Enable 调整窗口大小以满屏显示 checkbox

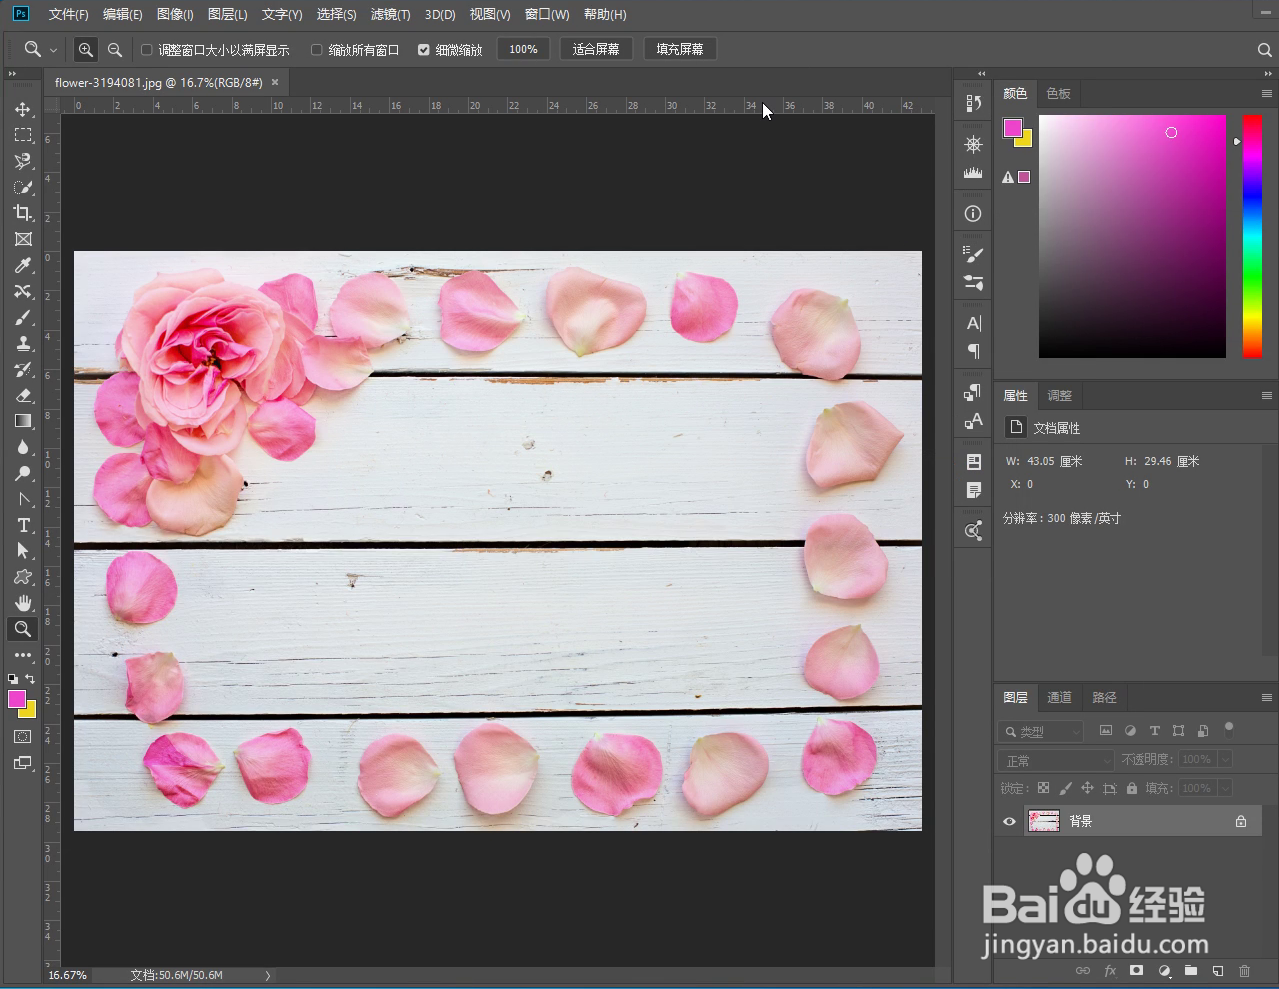pos(147,50)
